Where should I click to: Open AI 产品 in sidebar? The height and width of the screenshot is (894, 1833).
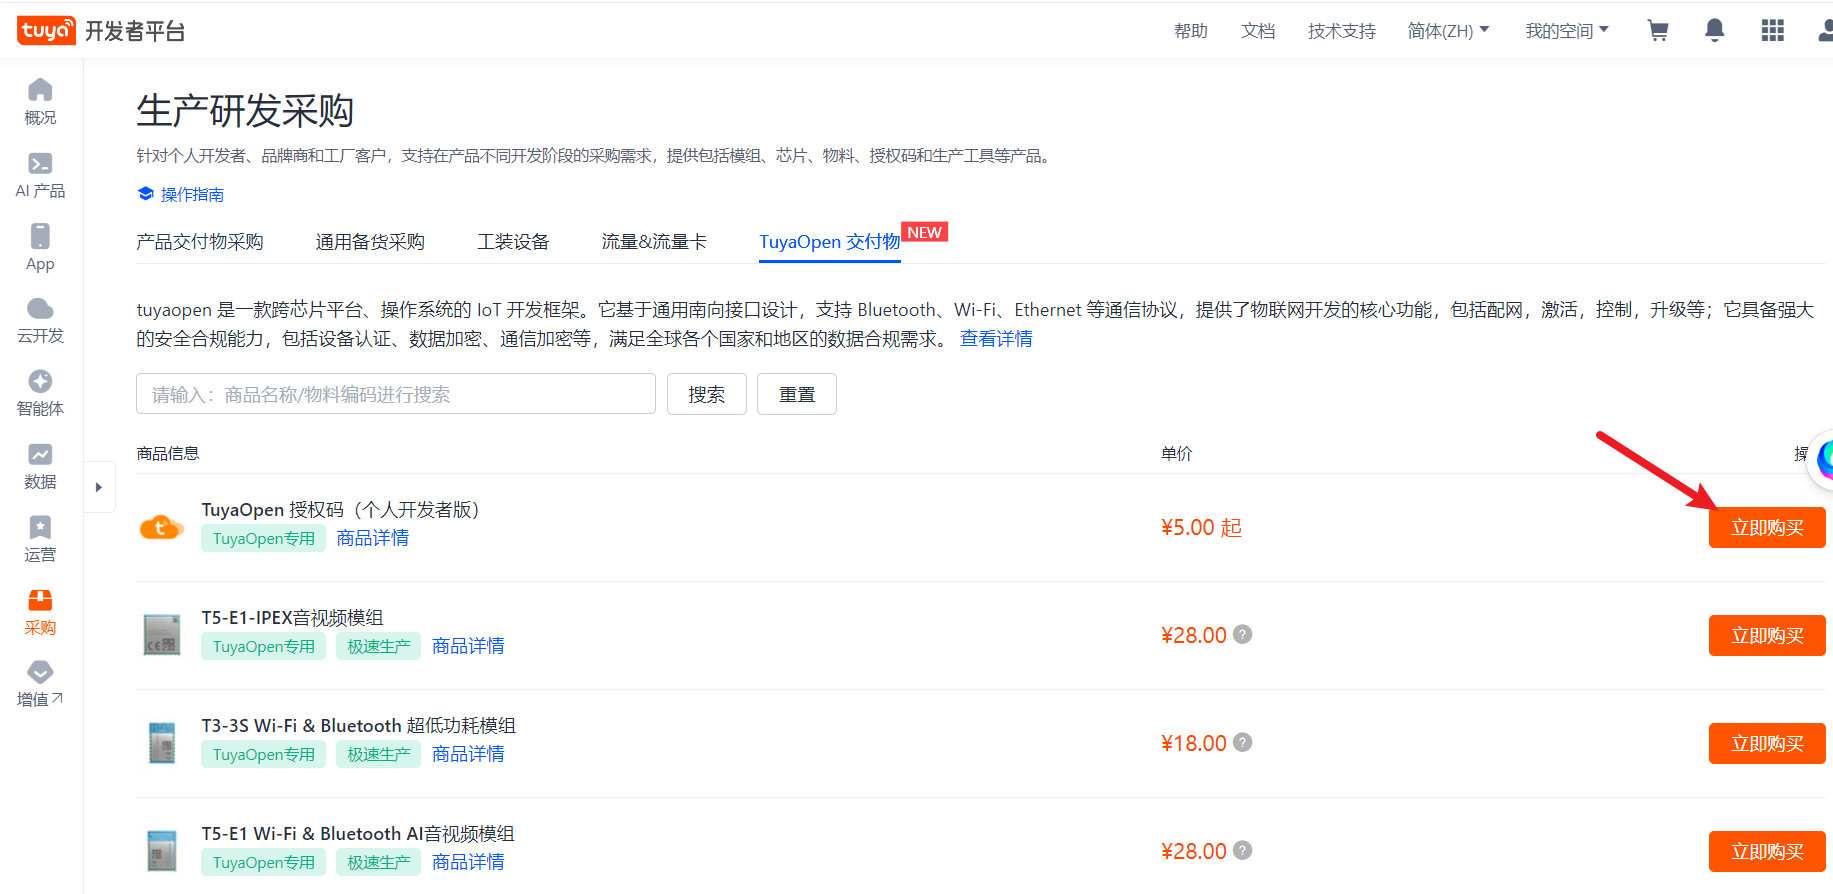pos(40,175)
